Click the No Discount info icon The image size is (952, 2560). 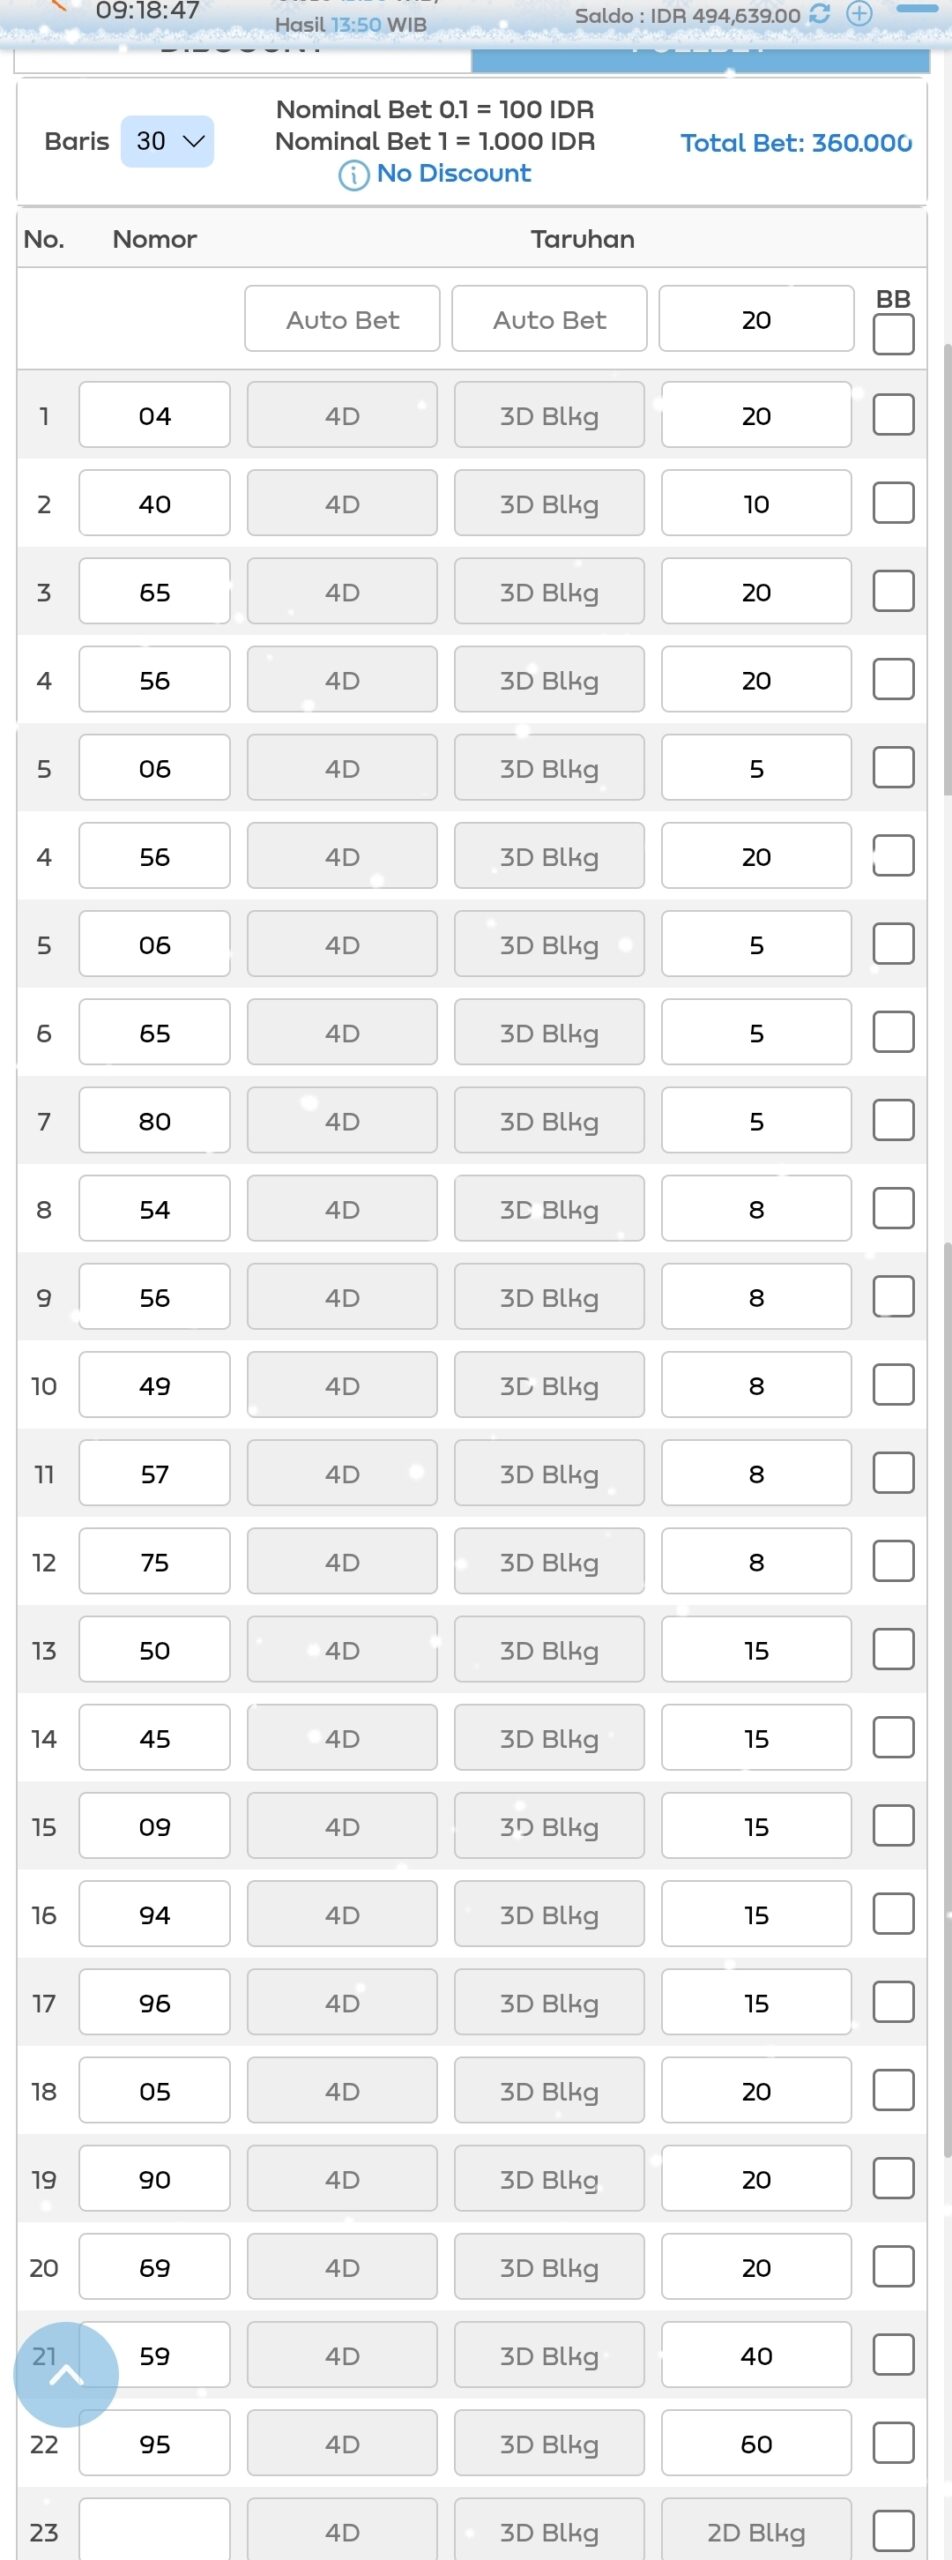(353, 175)
